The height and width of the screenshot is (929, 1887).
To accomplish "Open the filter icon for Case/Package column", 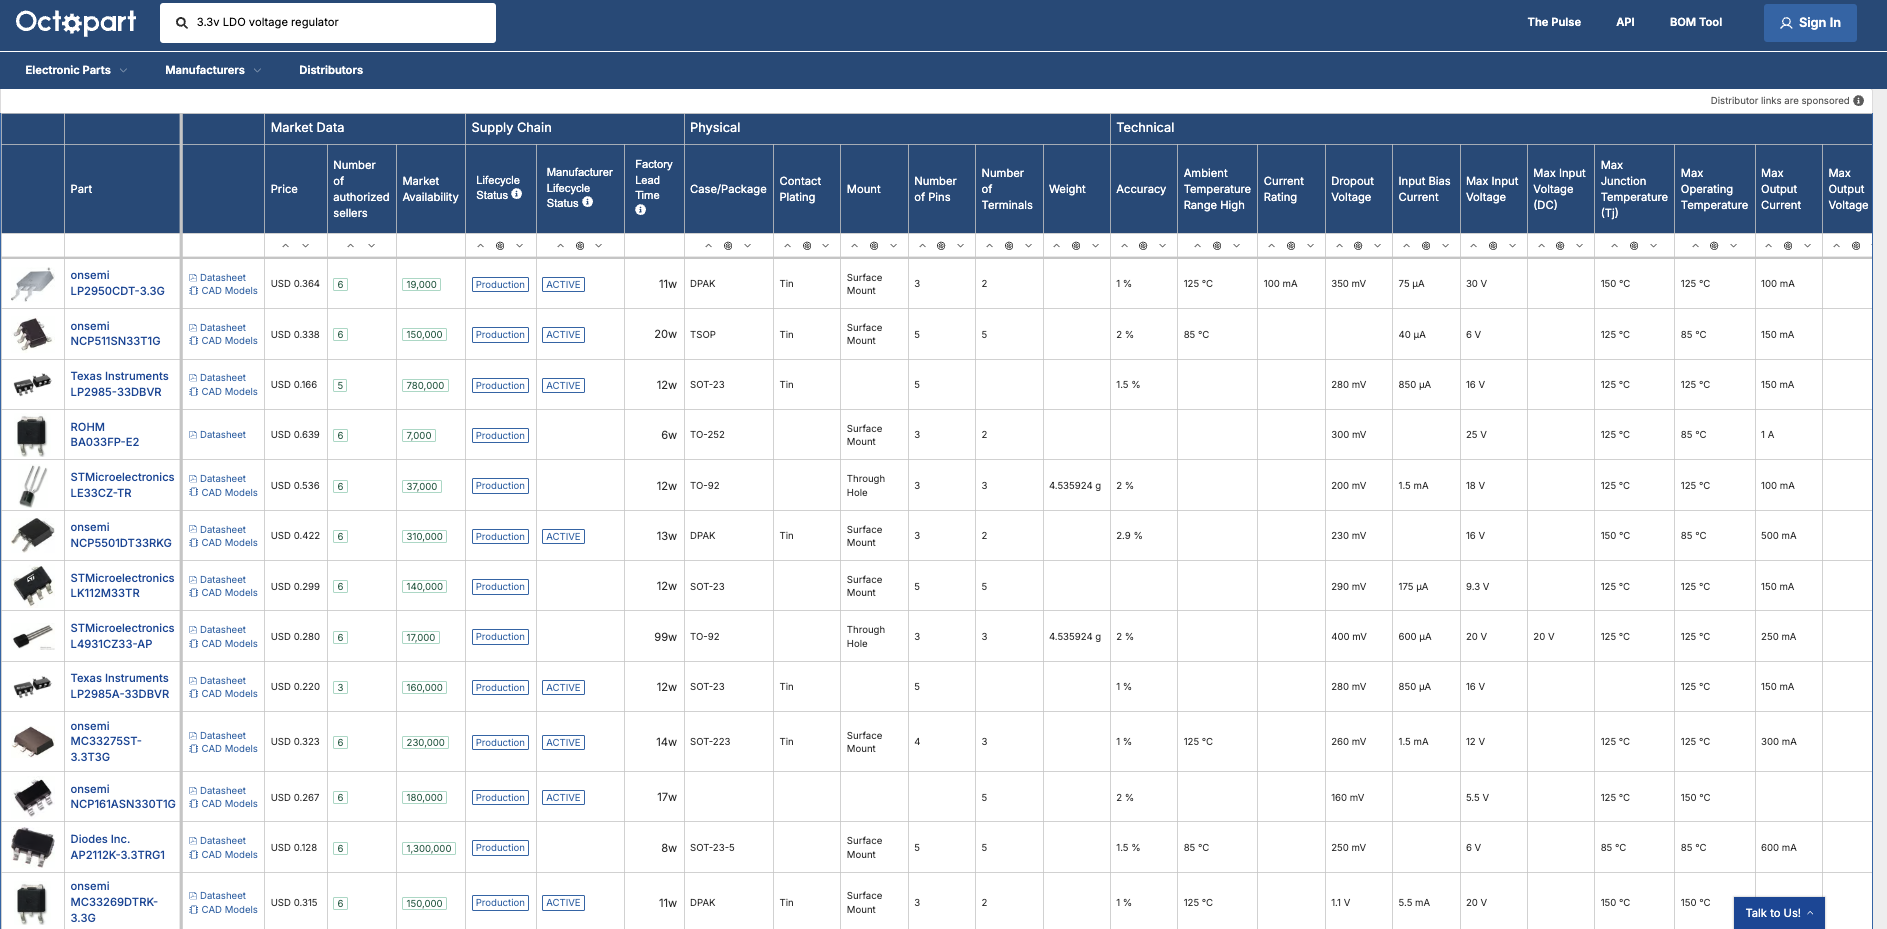I will pyautogui.click(x=728, y=246).
